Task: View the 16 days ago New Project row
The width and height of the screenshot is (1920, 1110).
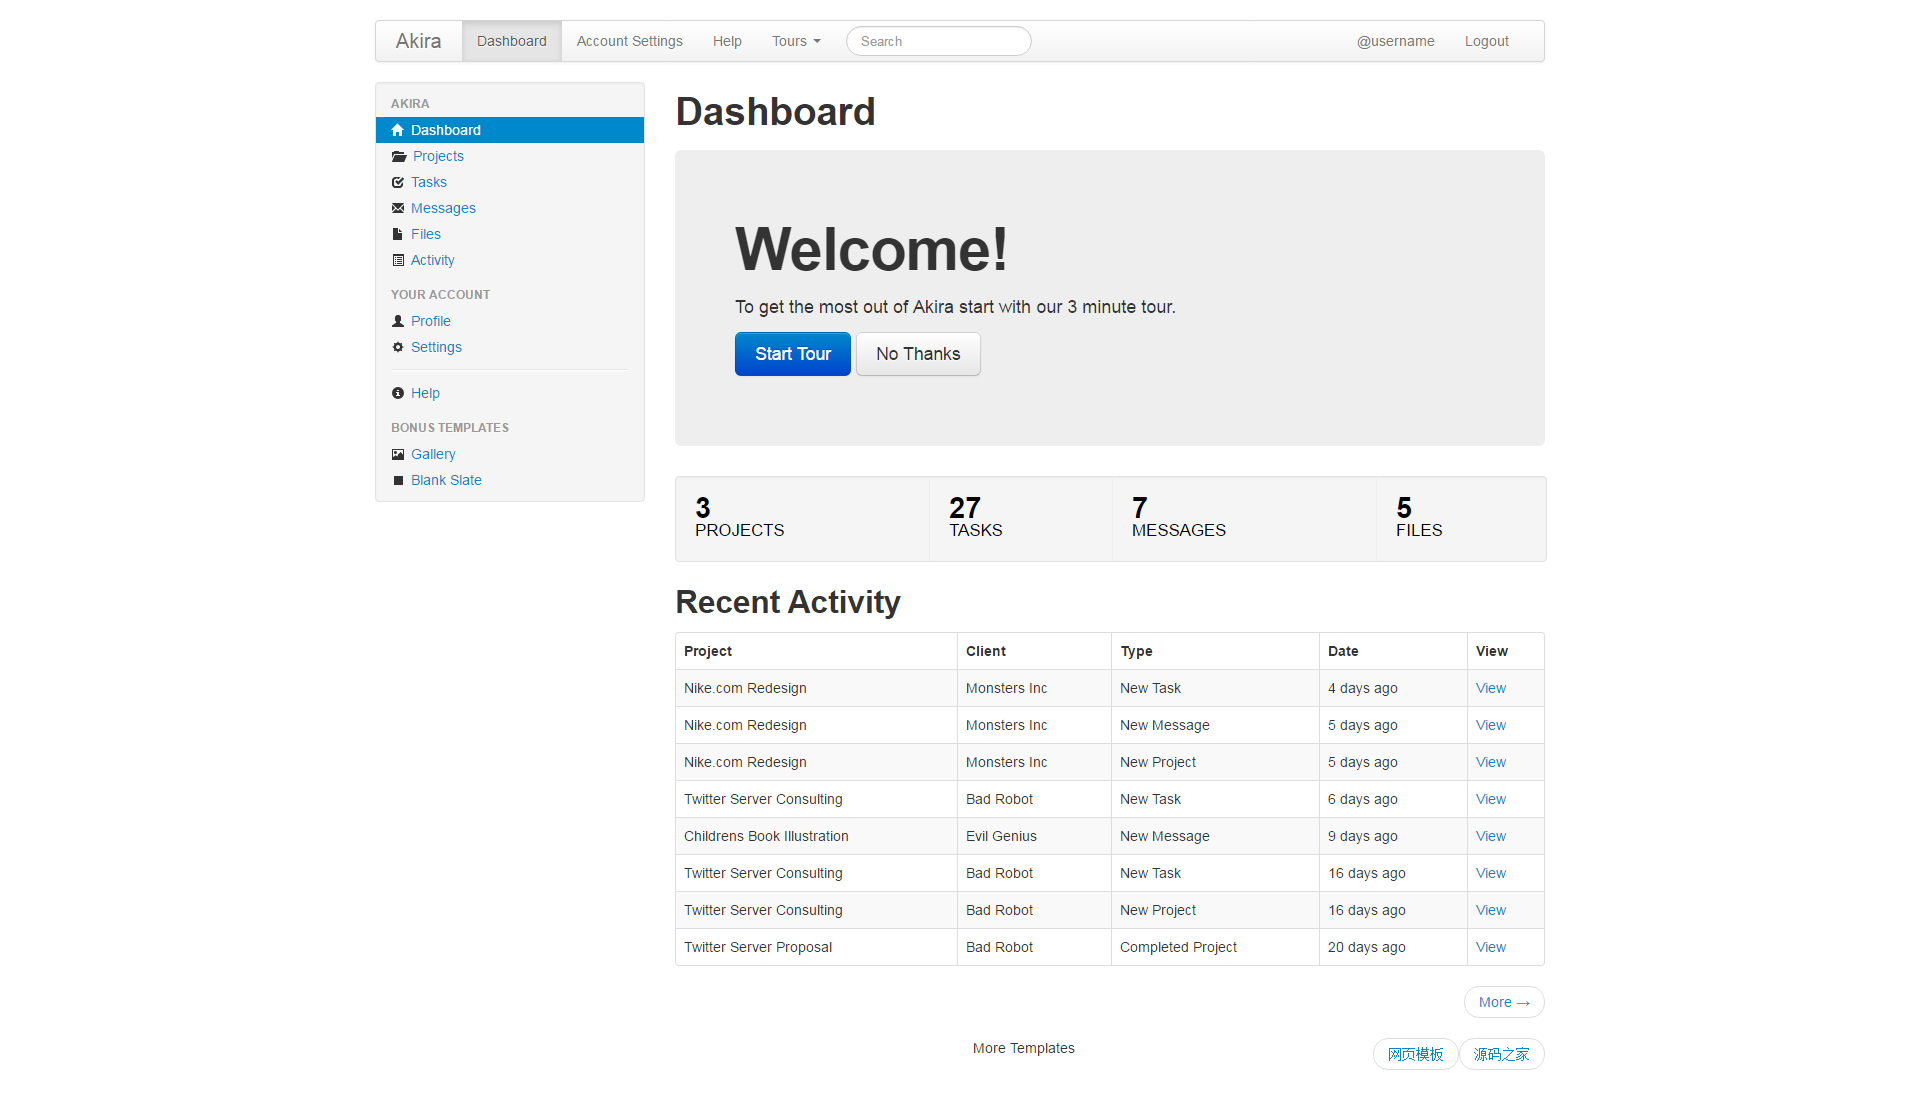Action: click(1490, 910)
